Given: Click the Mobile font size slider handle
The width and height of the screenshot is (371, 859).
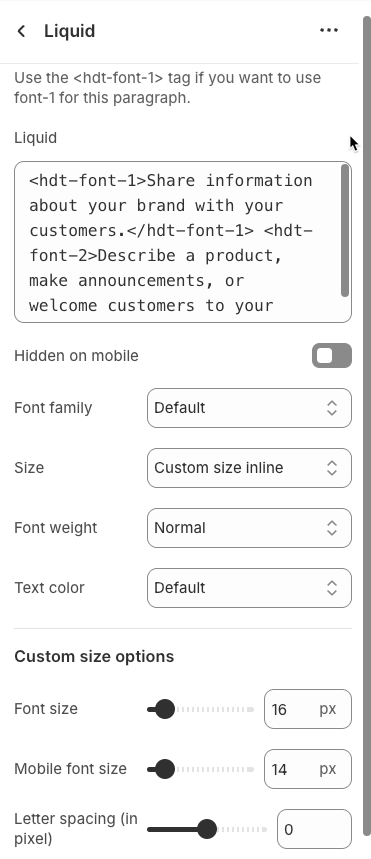Looking at the screenshot, I should point(164,769).
